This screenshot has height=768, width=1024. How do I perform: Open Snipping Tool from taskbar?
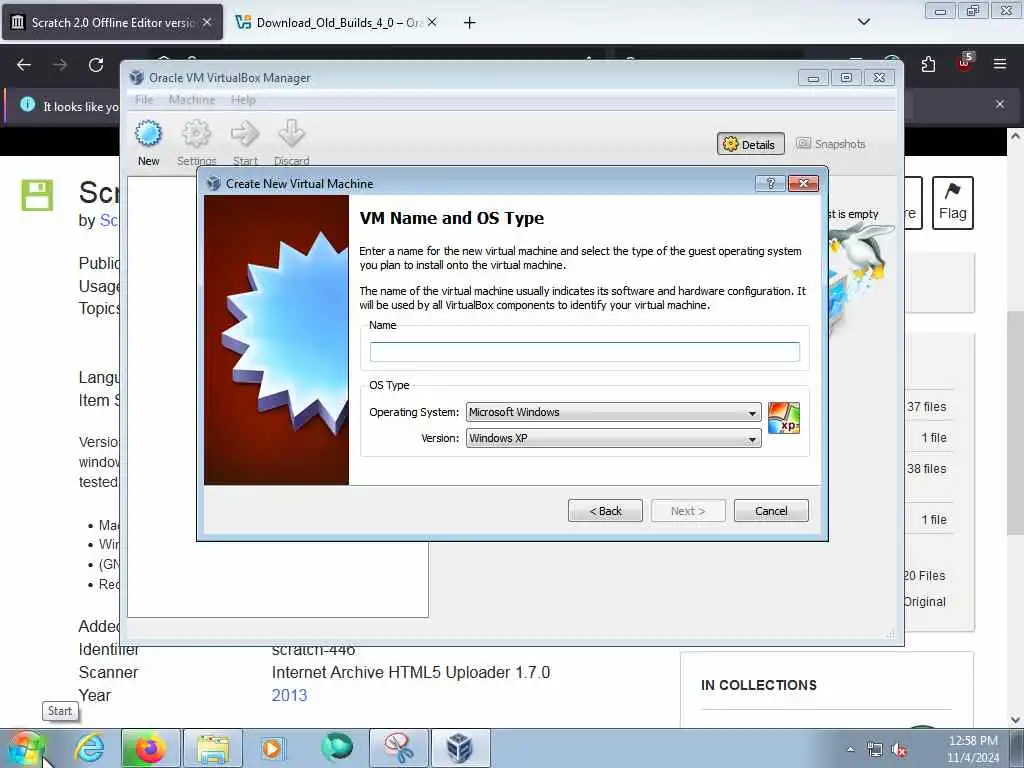398,748
